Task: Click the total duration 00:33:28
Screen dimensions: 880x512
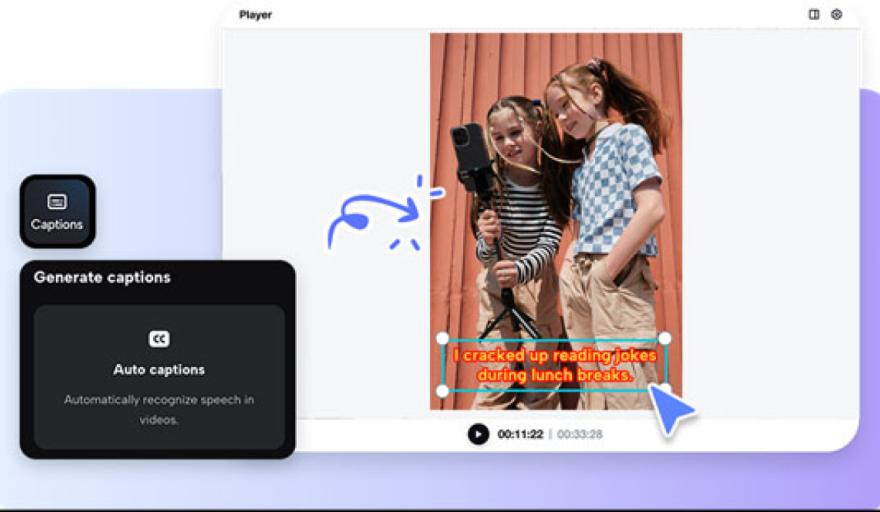Action: (580, 434)
